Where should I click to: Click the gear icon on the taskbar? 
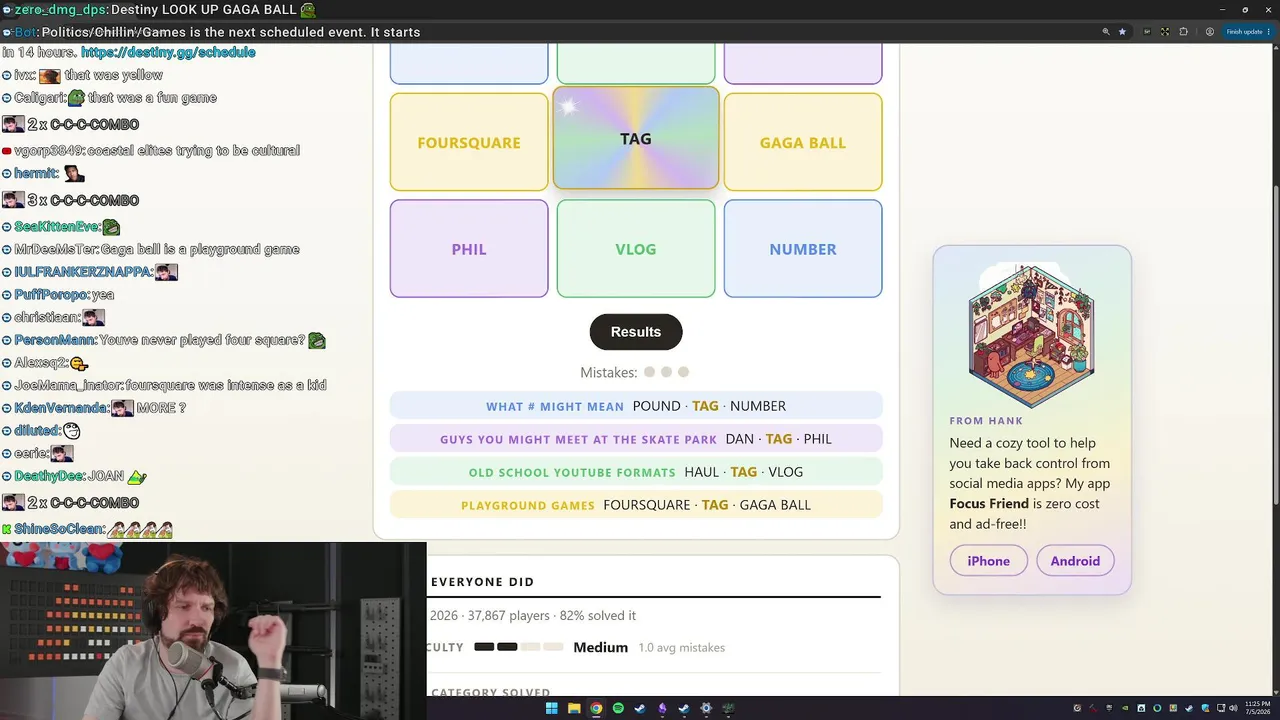[706, 708]
